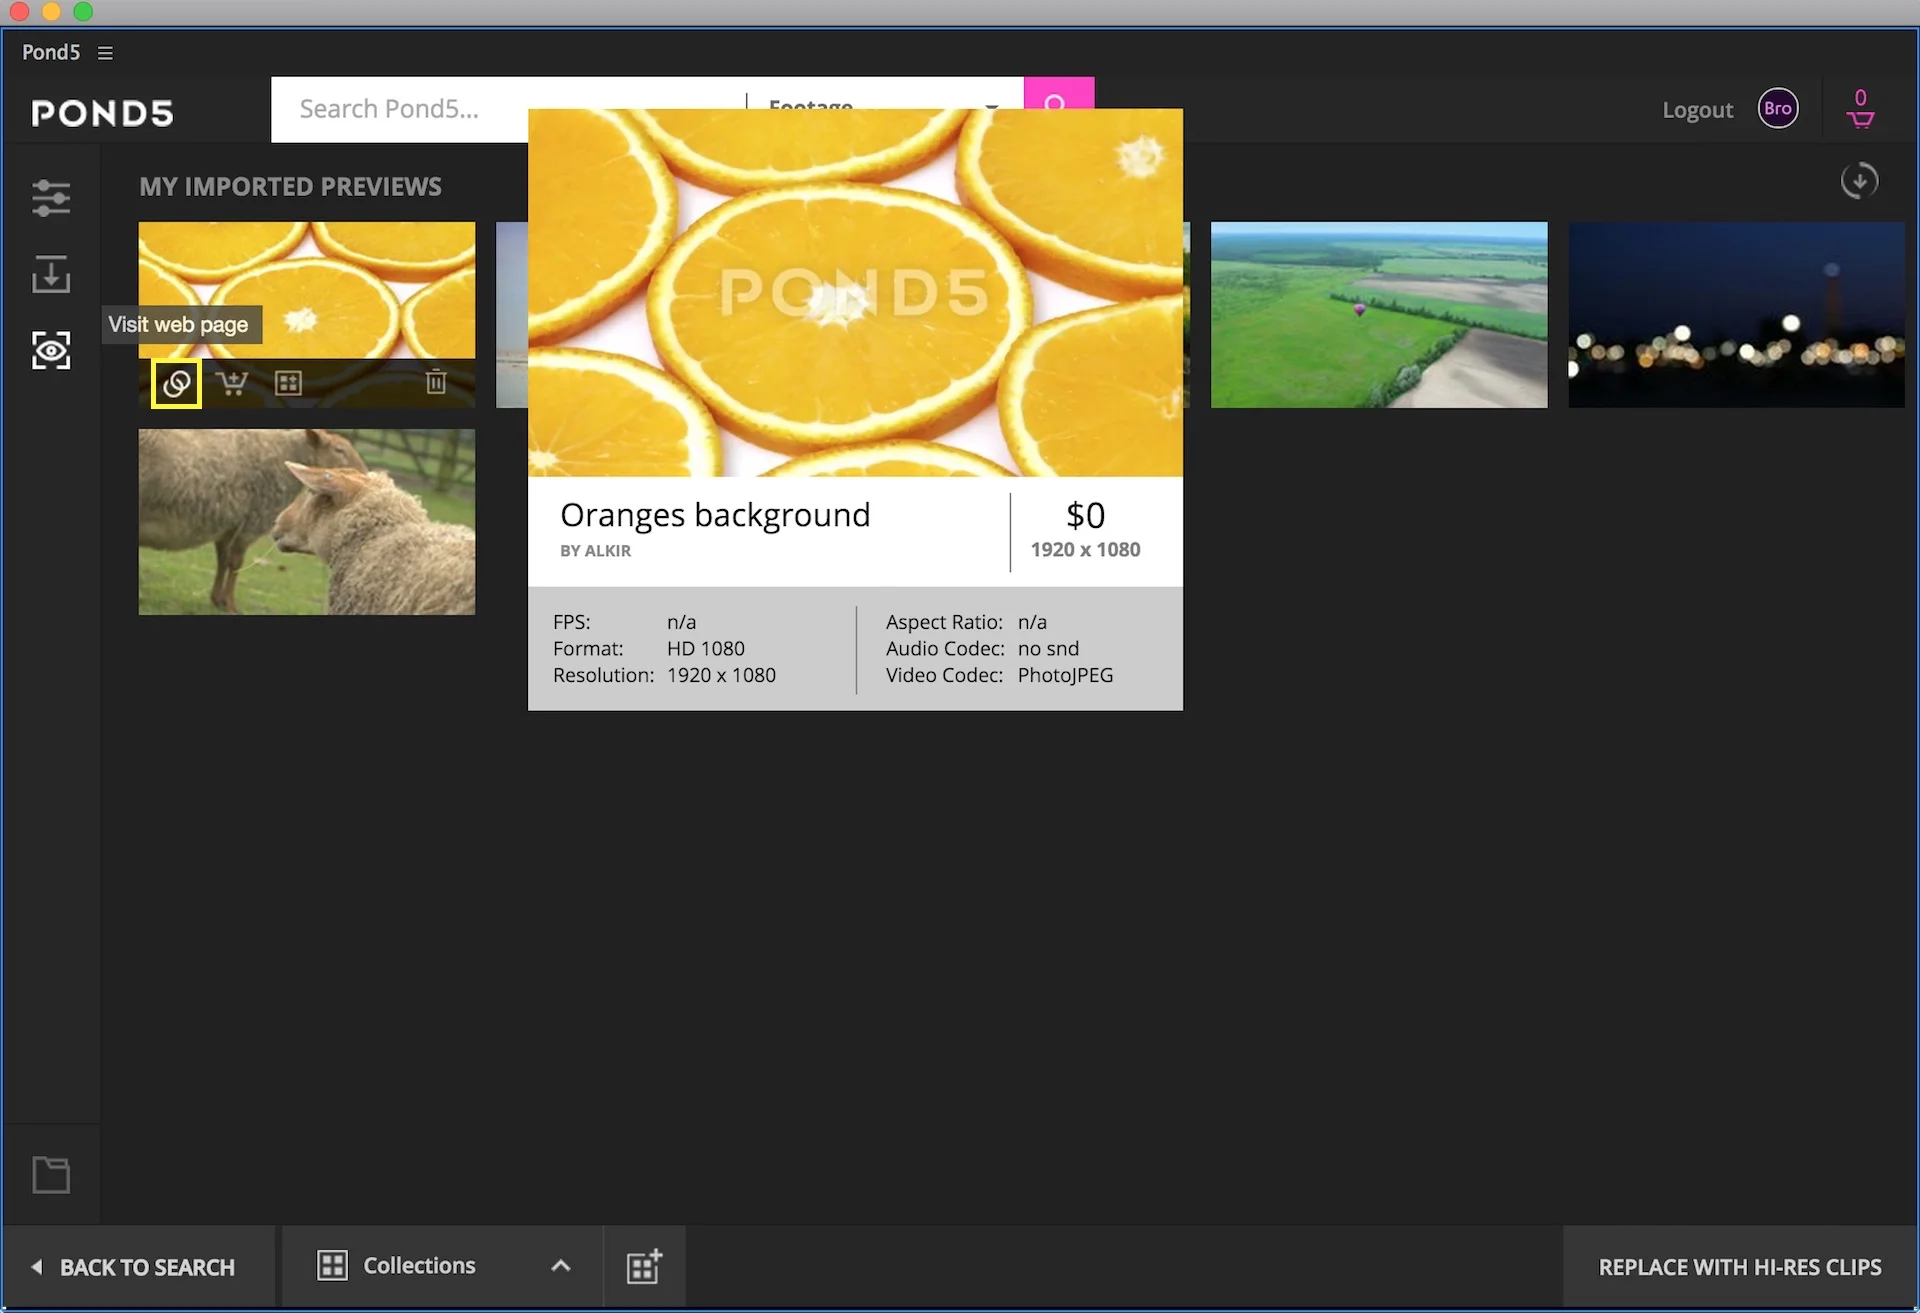1920x1313 pixels.
Task: Open the Pond5 panel hamburger menu
Action: 105,53
